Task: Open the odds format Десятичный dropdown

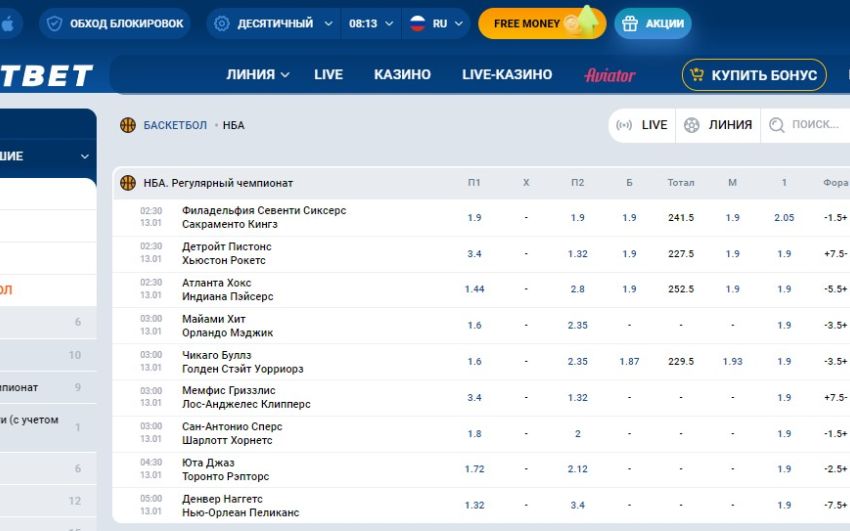Action: [x=273, y=24]
